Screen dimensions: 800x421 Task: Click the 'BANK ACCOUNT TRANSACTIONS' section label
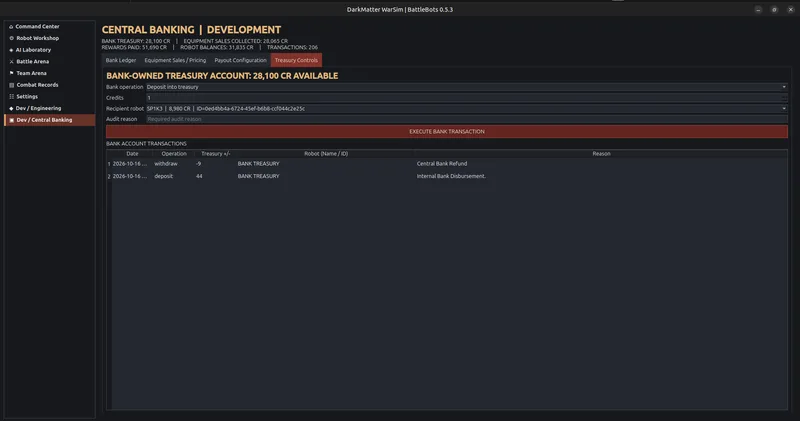[x=146, y=144]
